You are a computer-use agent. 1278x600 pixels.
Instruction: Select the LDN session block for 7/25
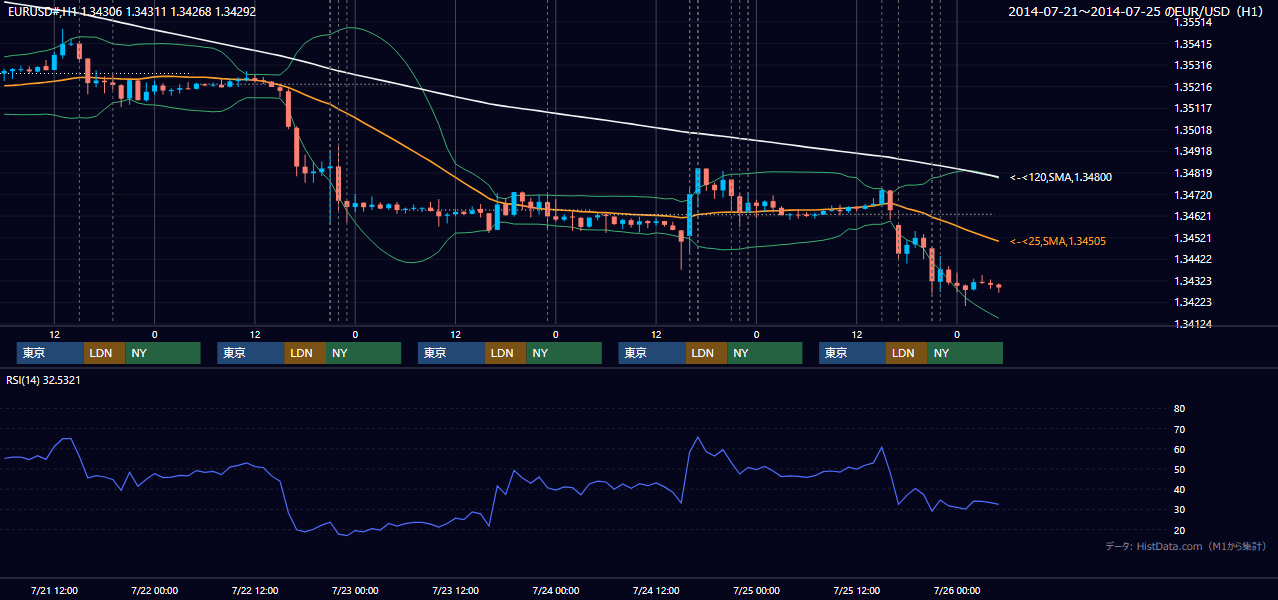[906, 353]
